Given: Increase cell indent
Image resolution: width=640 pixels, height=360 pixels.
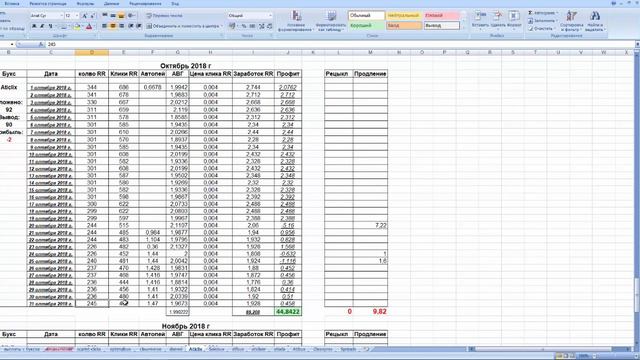Looking at the screenshot, I should [139, 26].
